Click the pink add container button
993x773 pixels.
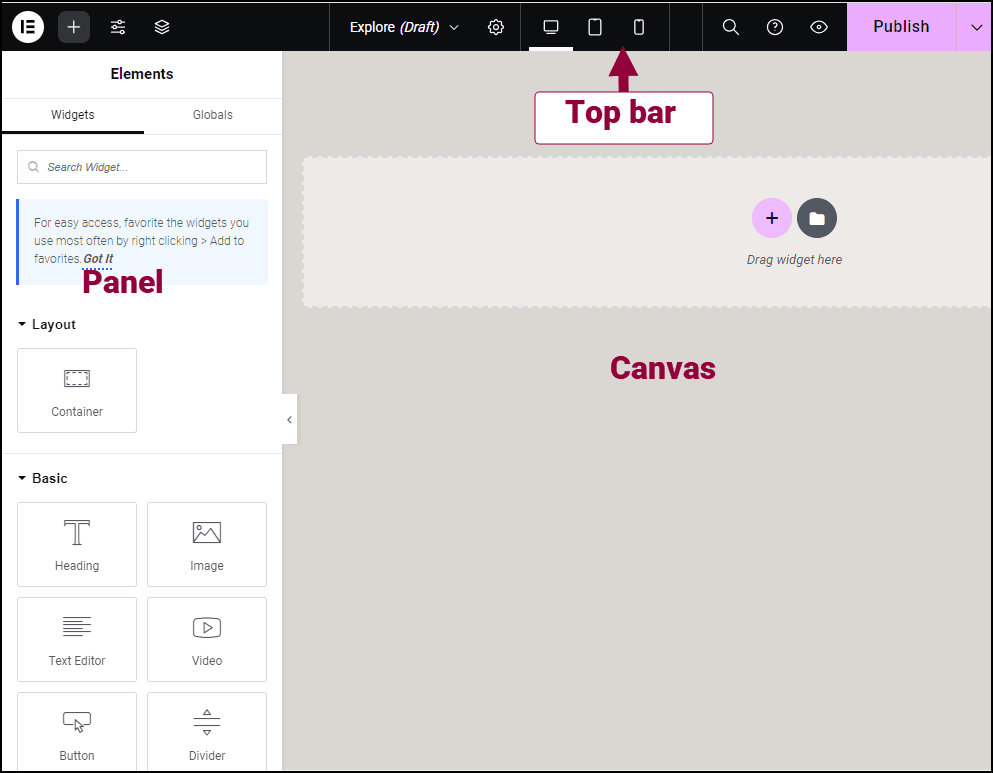coord(771,218)
